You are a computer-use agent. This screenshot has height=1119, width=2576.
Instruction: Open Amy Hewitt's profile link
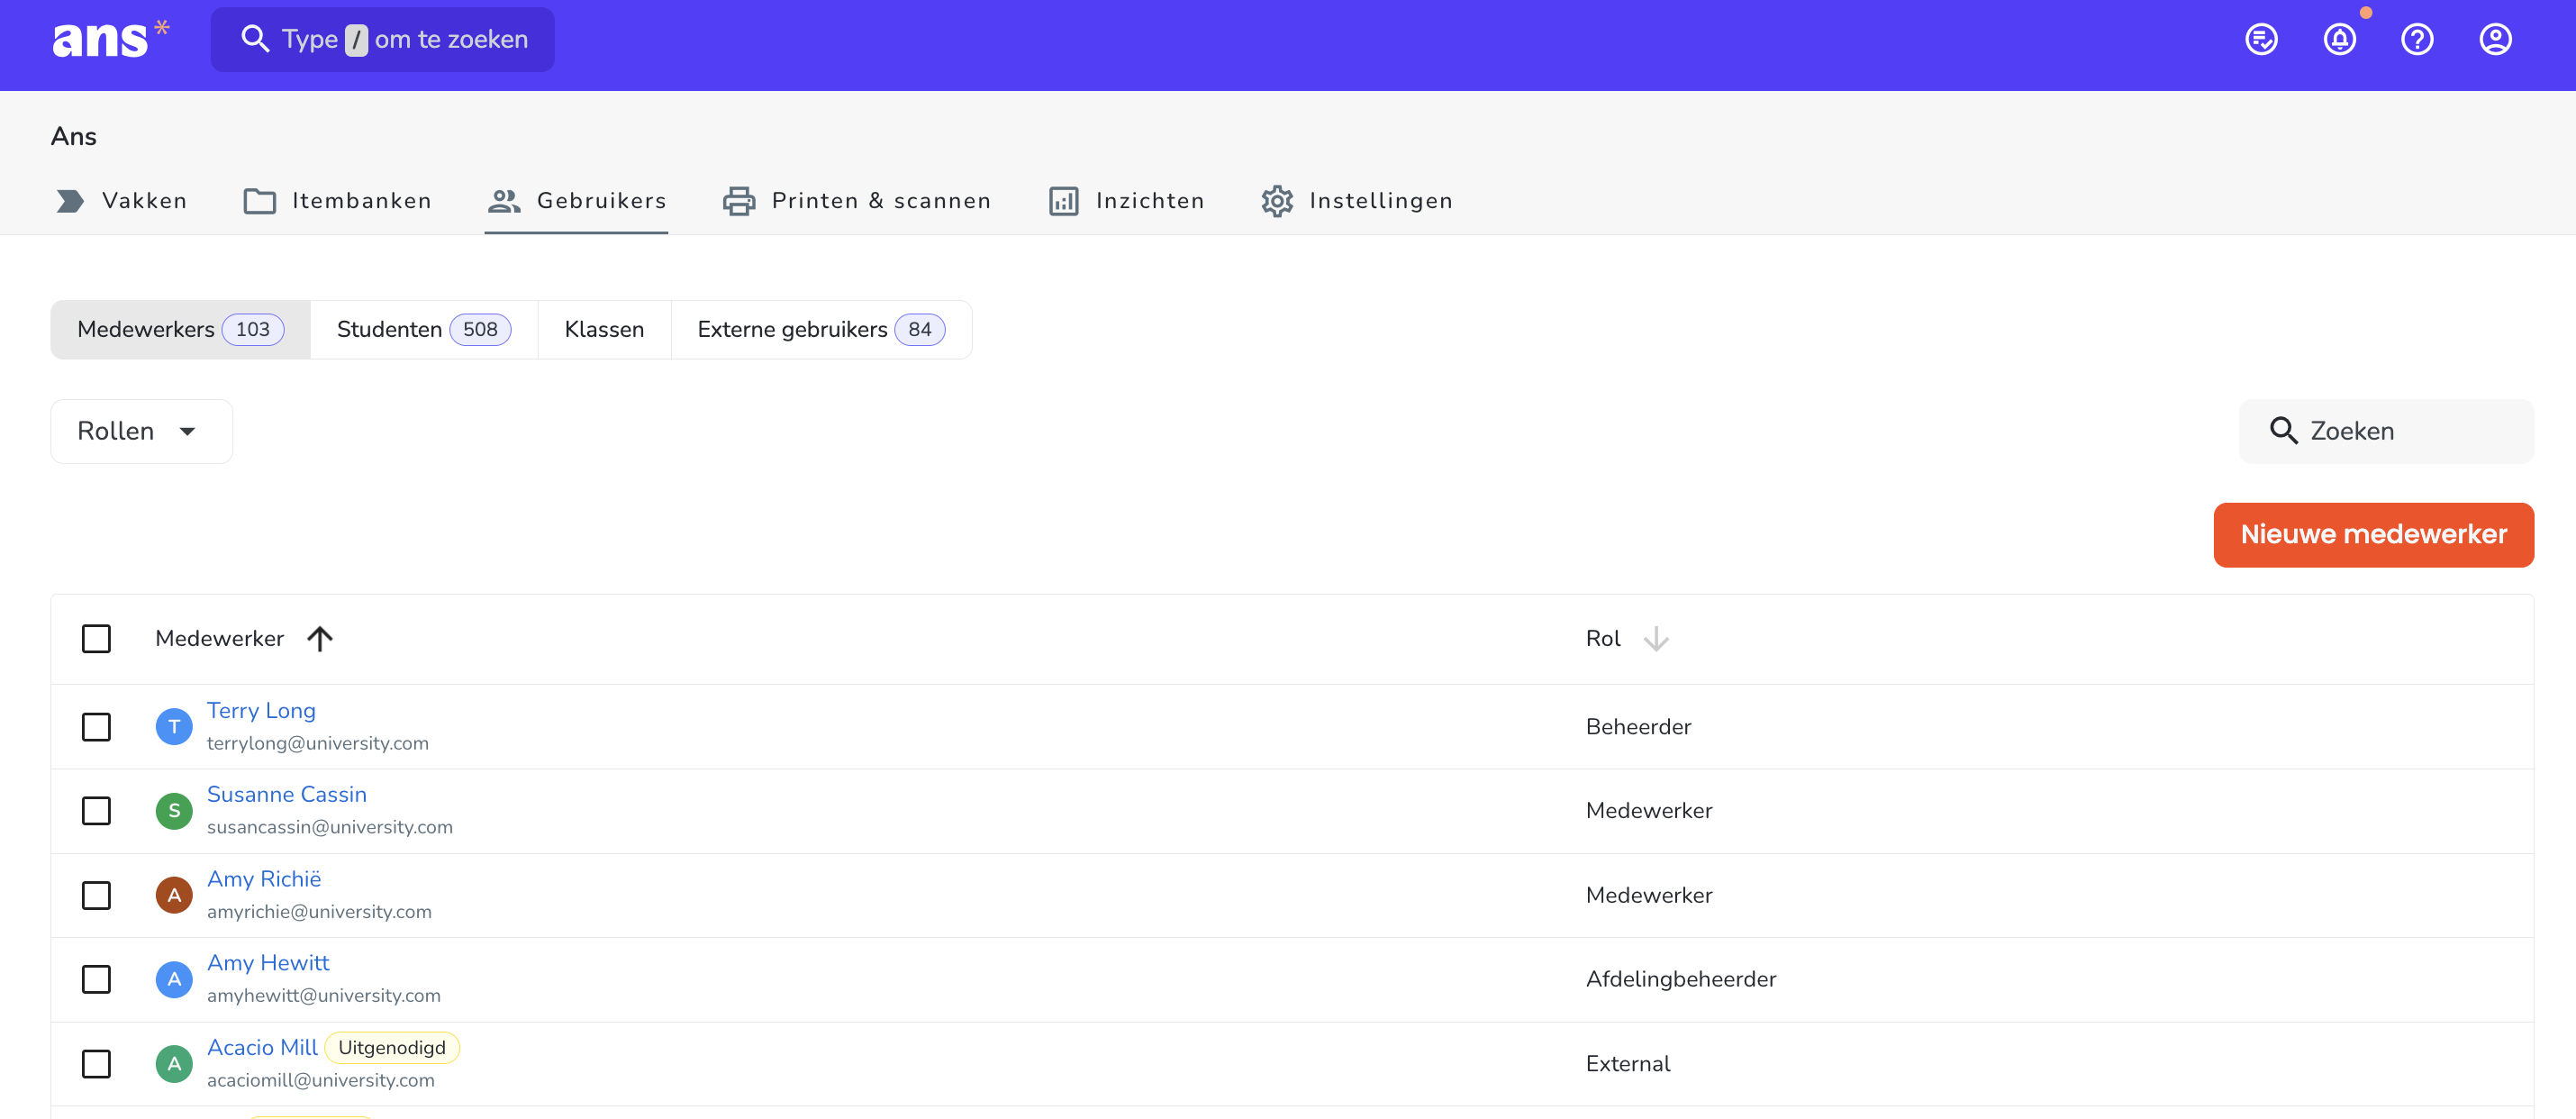click(268, 963)
